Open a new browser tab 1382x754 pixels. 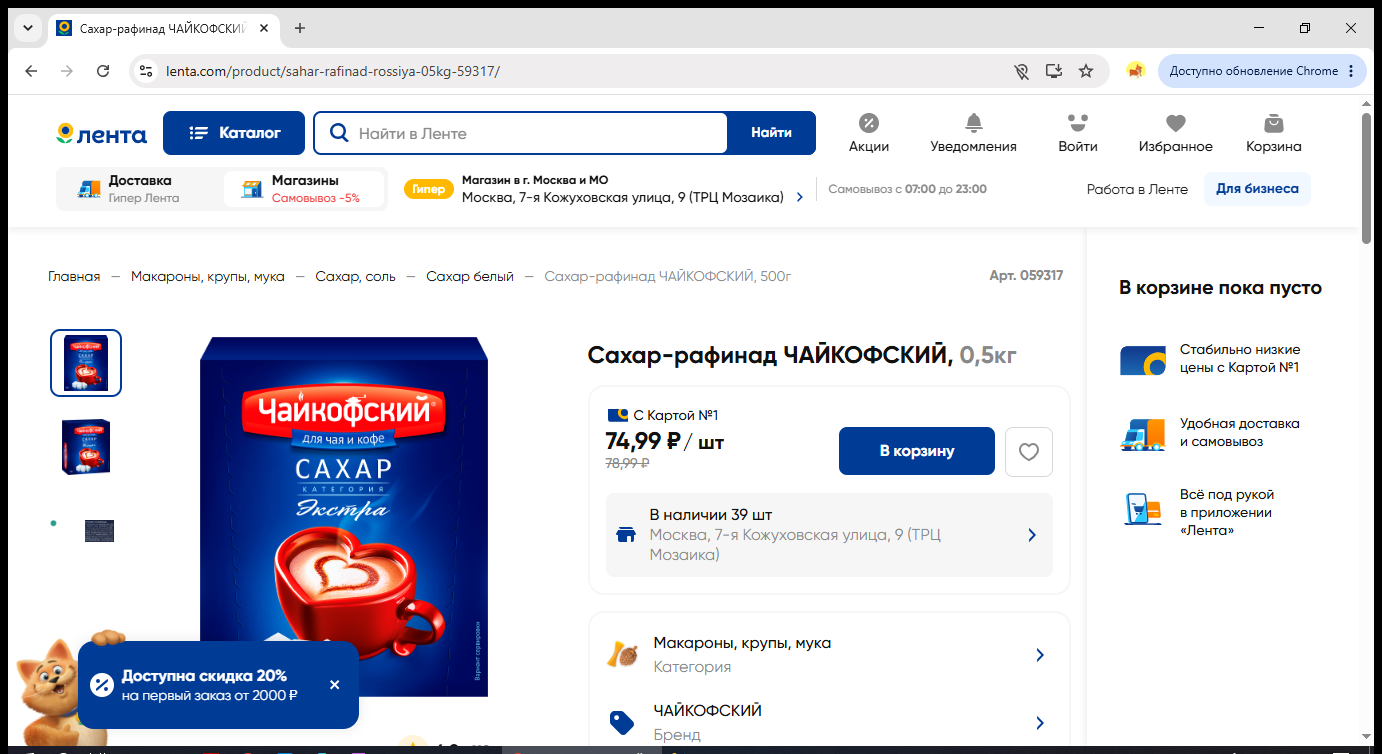point(300,28)
